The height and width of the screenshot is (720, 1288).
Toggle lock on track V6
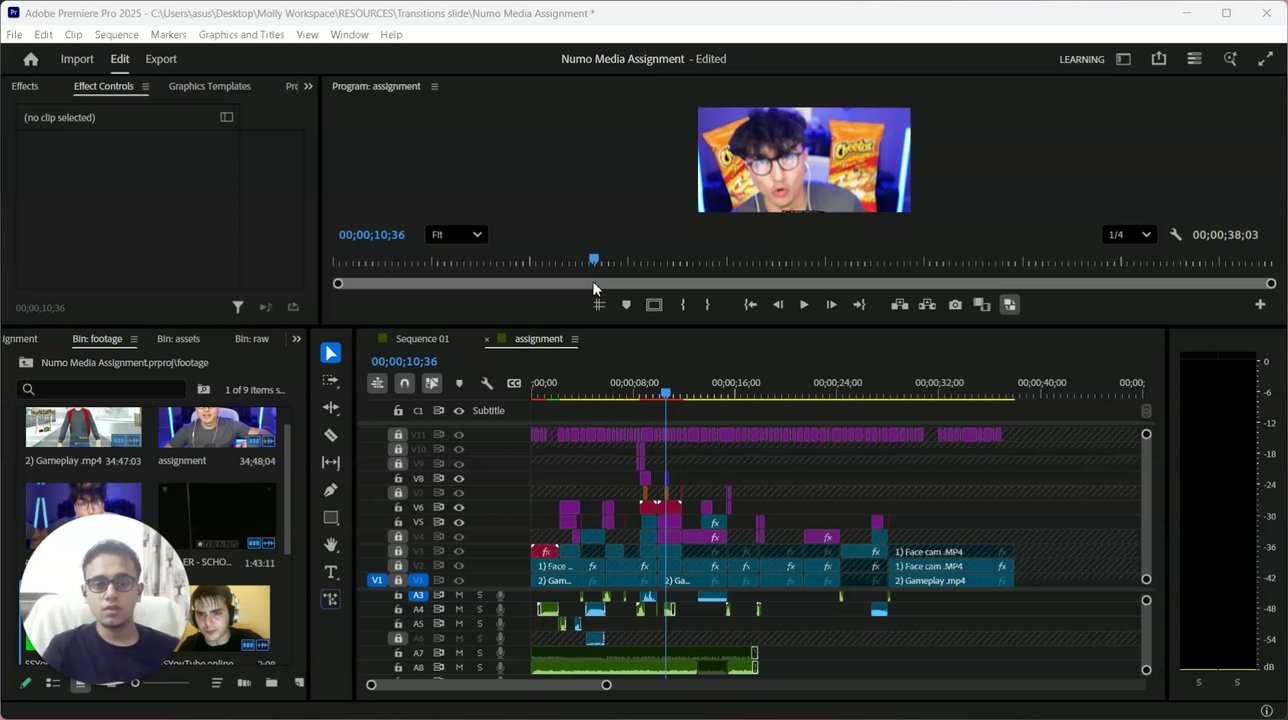click(398, 508)
